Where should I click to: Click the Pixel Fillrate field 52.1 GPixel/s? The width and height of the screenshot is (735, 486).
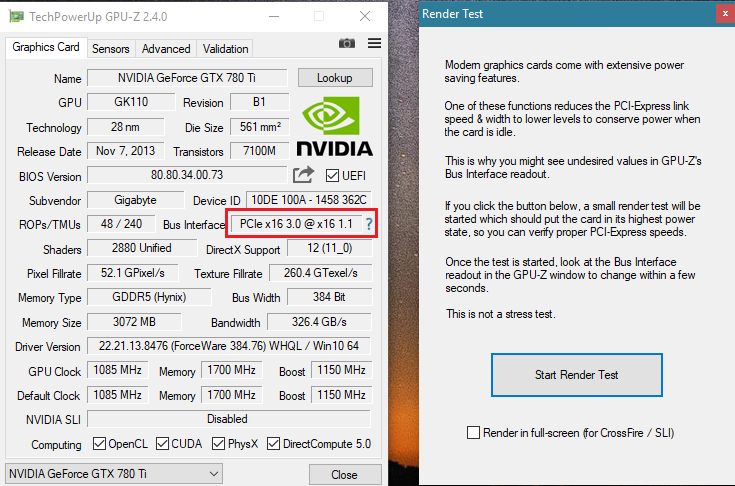[x=133, y=273]
